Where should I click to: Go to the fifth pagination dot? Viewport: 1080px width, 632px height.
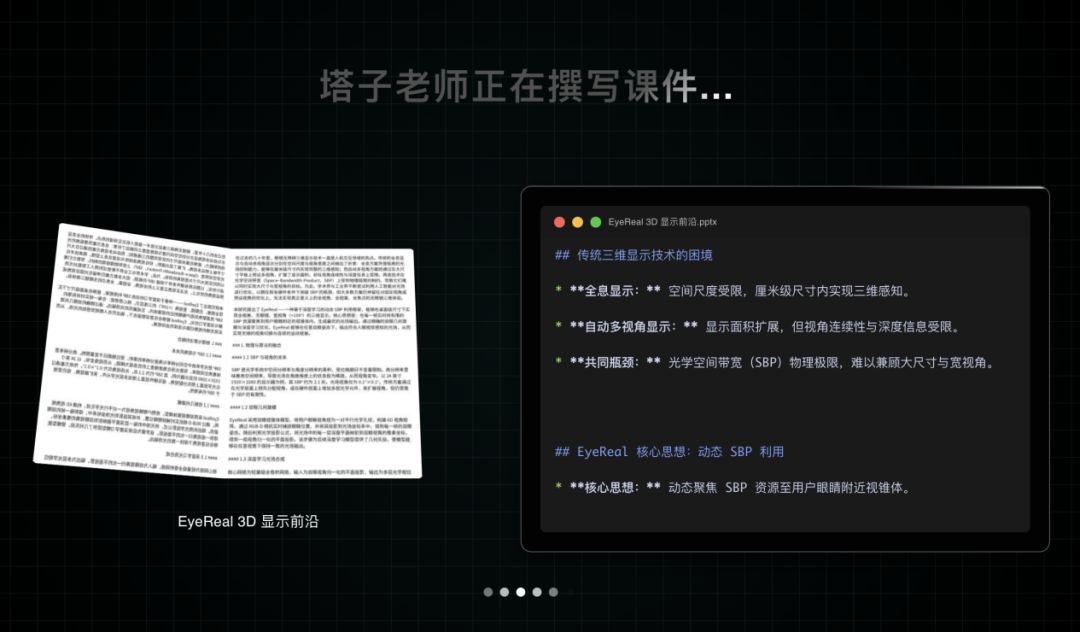[553, 592]
